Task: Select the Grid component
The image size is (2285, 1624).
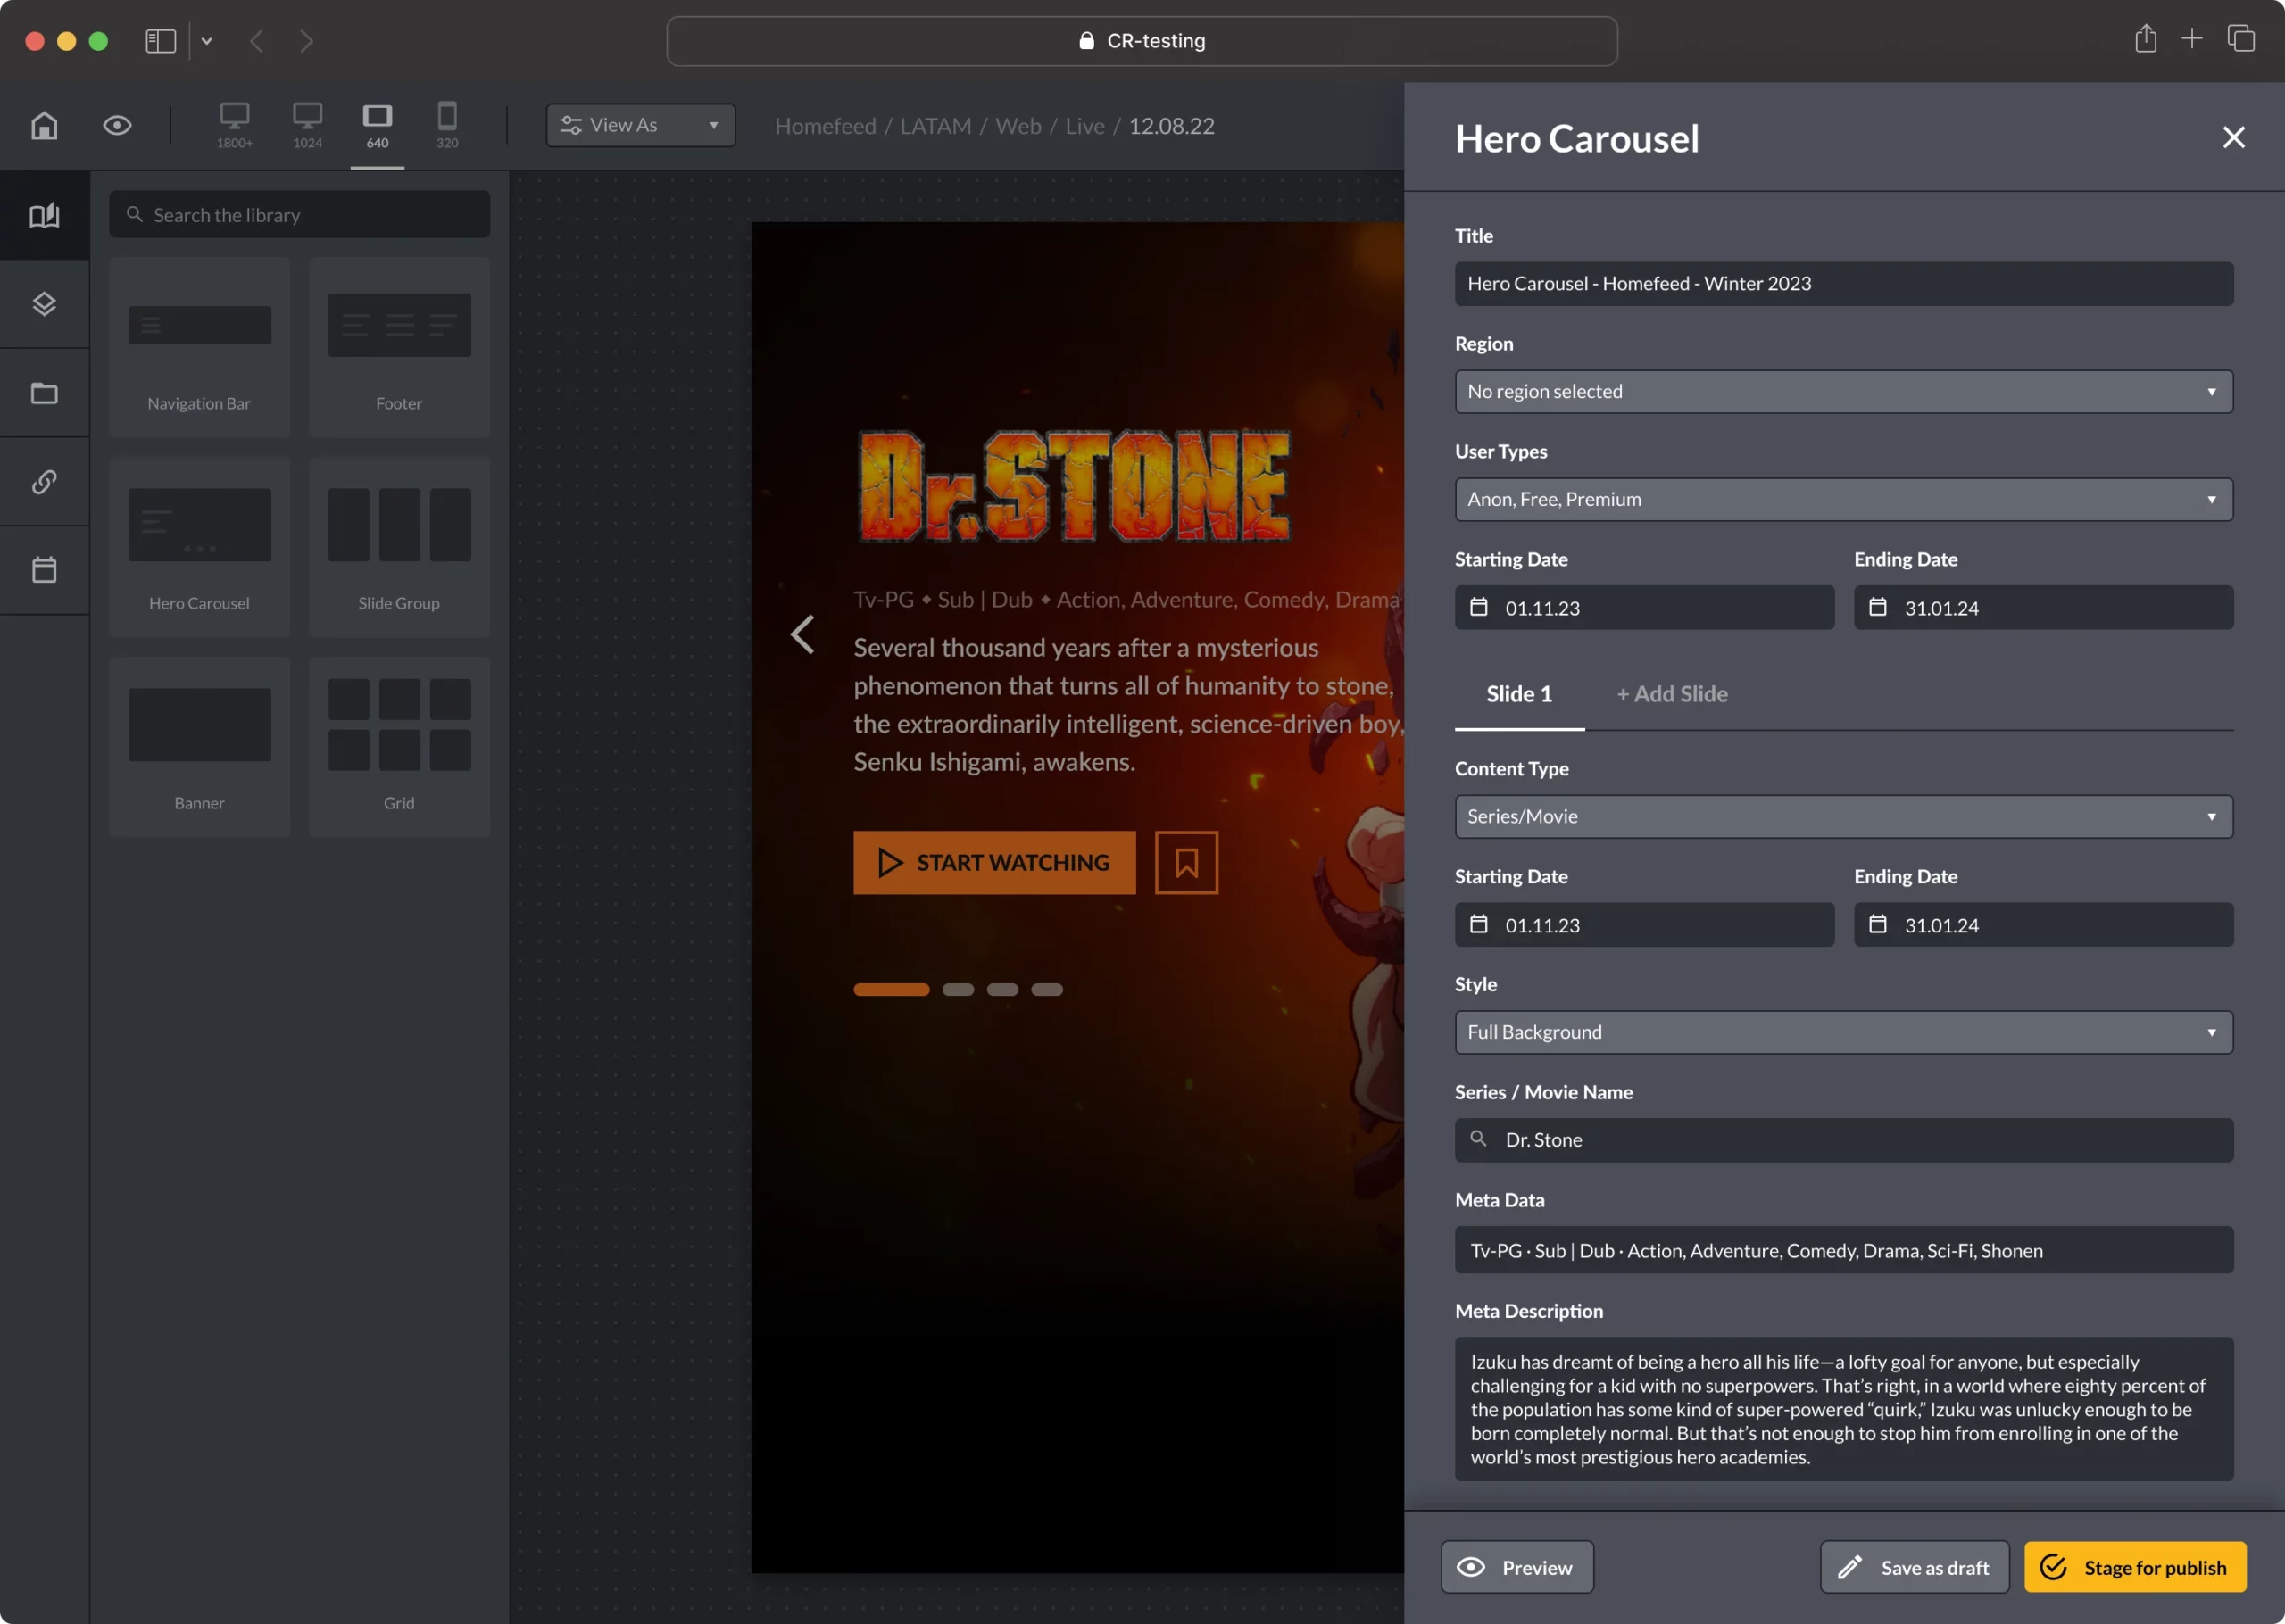Action: (399, 747)
